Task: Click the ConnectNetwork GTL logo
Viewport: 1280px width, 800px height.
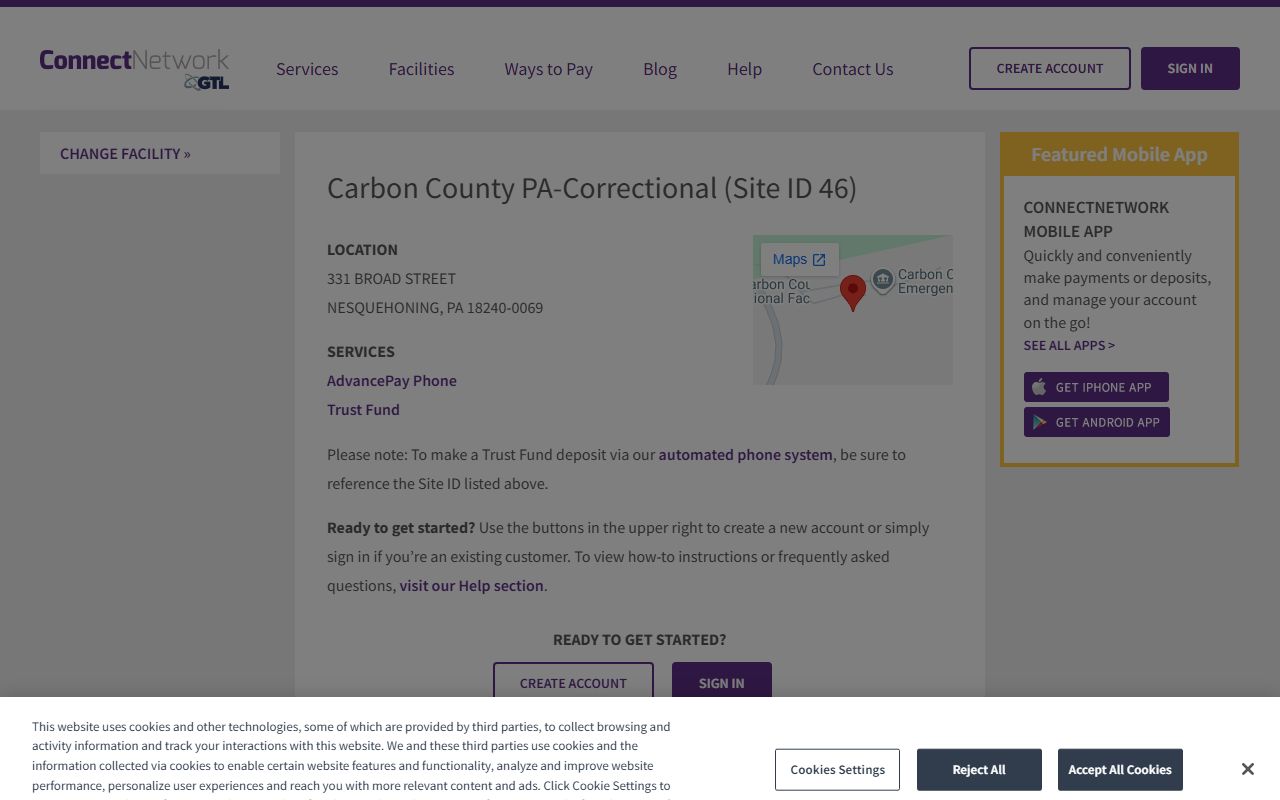Action: pos(134,68)
